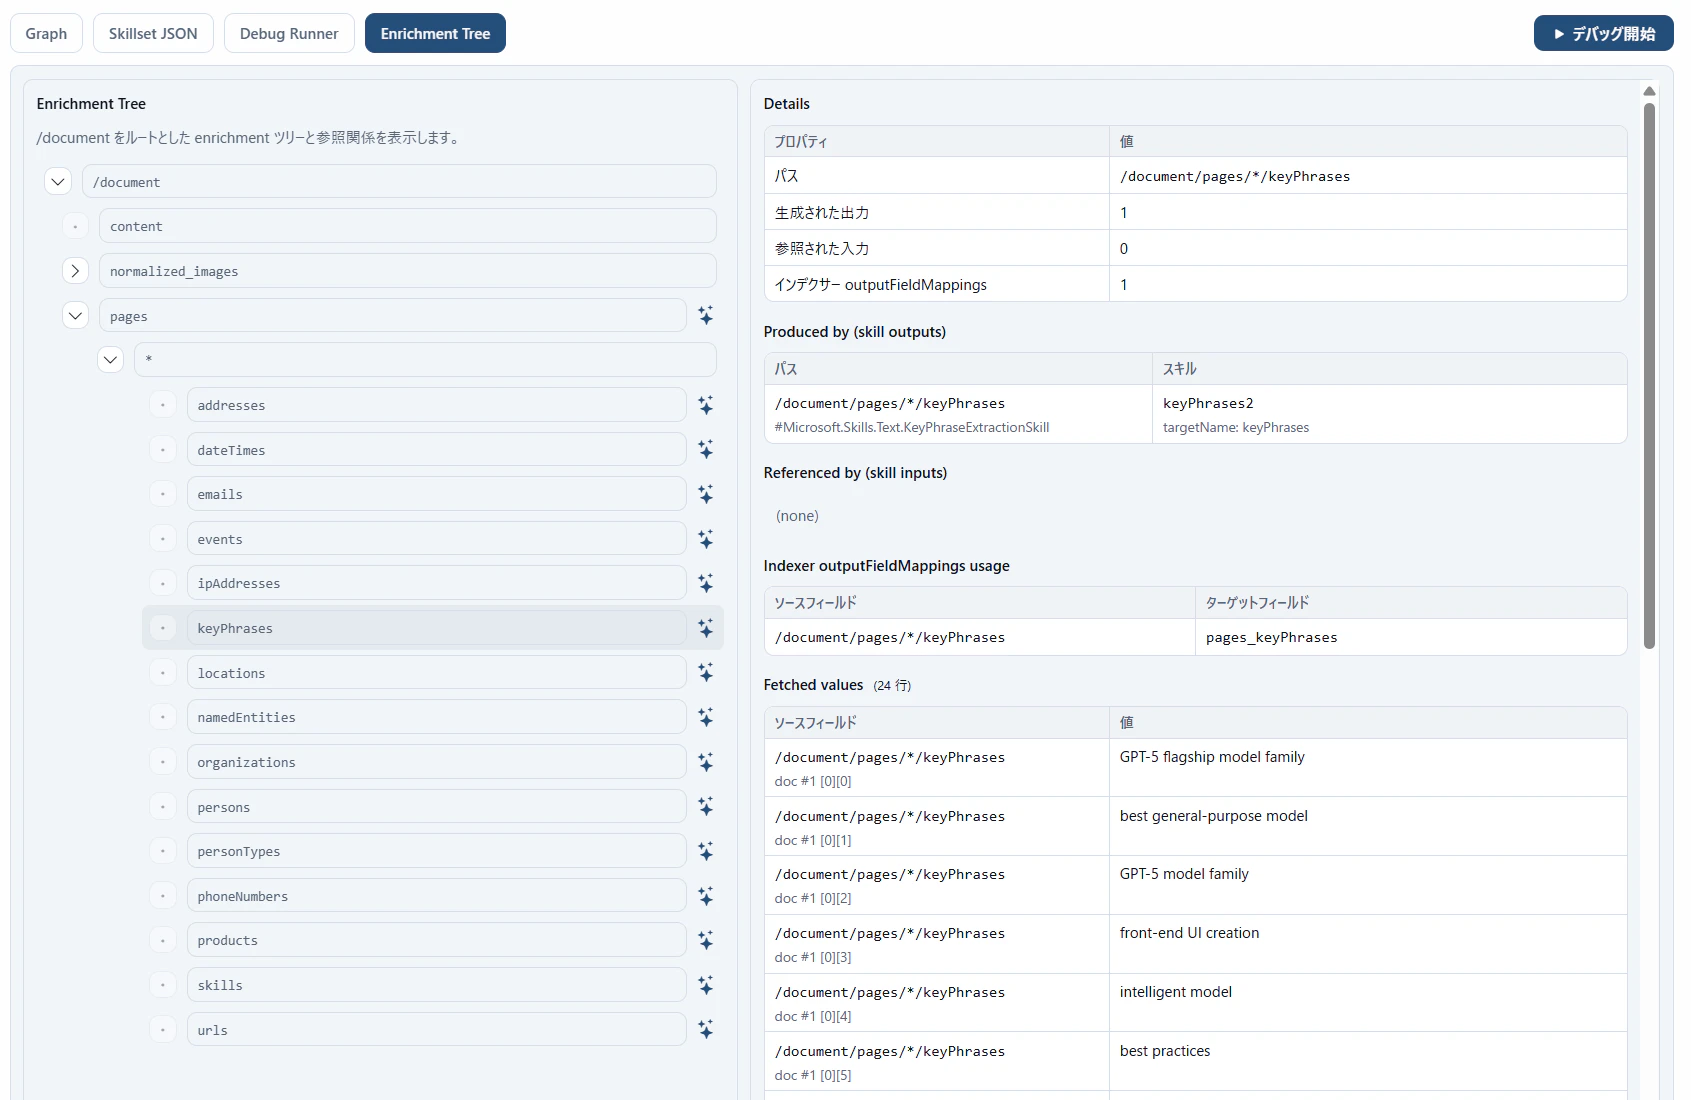Click the '(none)' referenced-by text
Viewport: 1691px width, 1100px height.
coord(797,516)
